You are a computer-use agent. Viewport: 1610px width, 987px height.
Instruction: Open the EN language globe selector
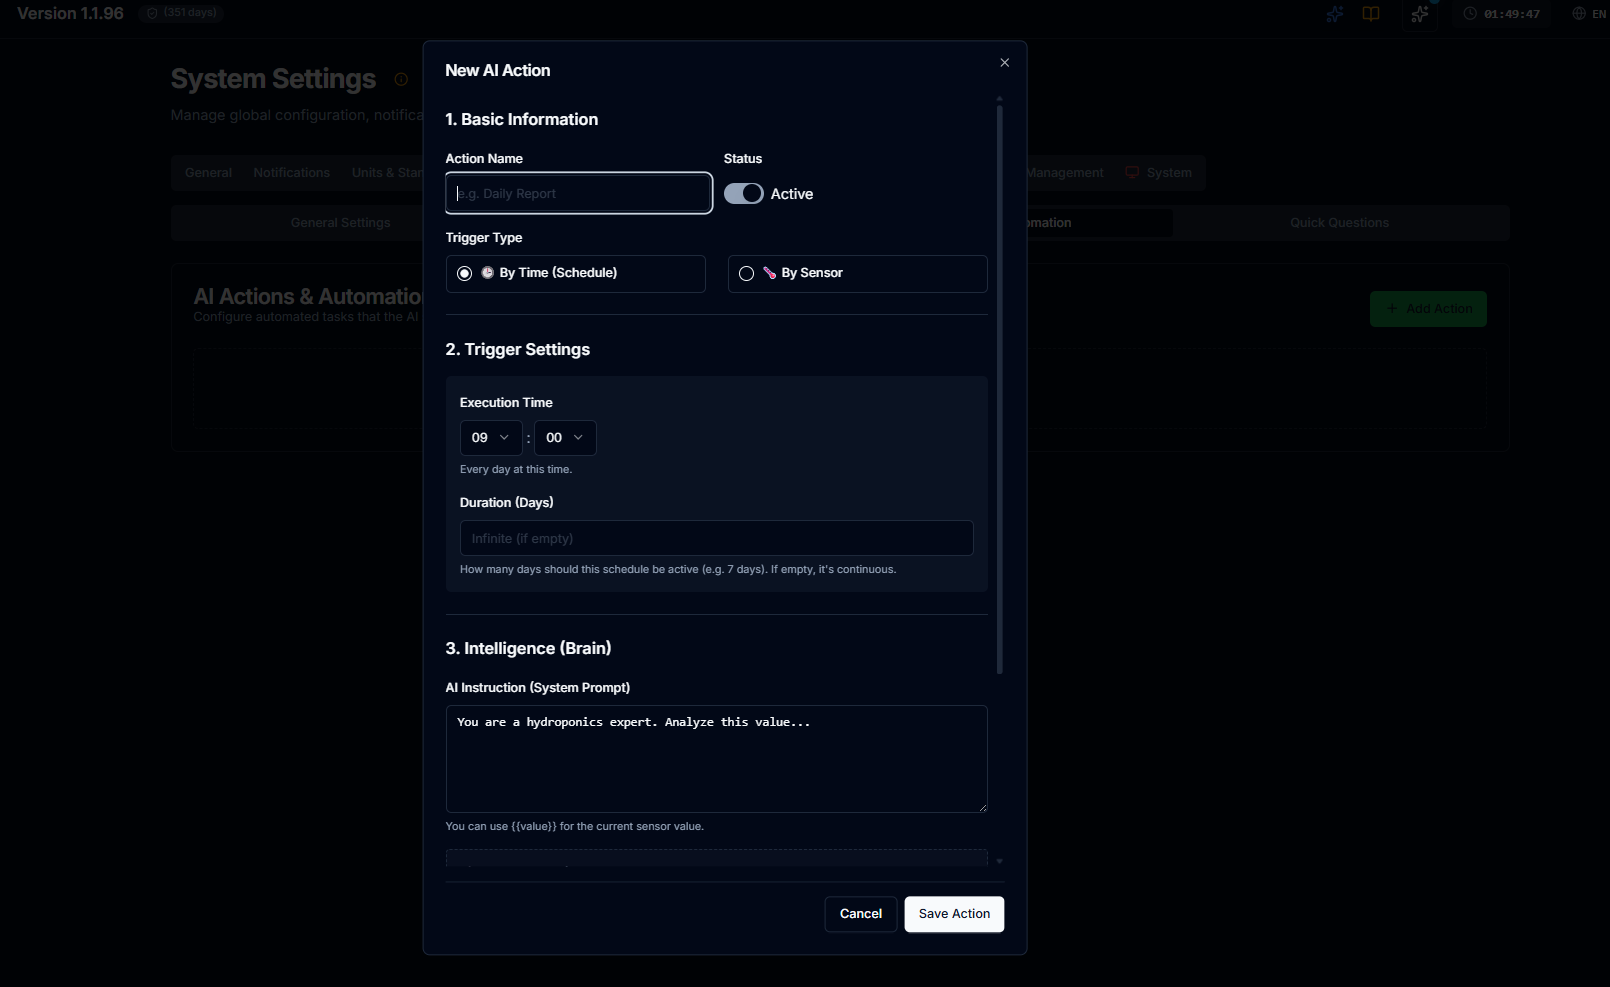(x=1588, y=14)
